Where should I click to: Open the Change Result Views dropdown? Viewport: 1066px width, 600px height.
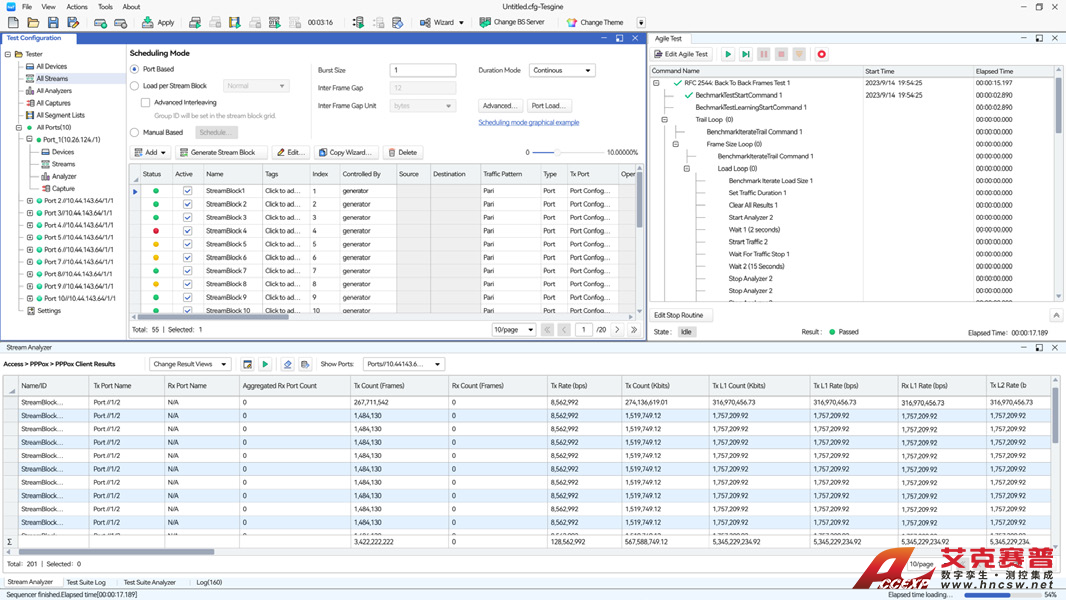[190, 364]
